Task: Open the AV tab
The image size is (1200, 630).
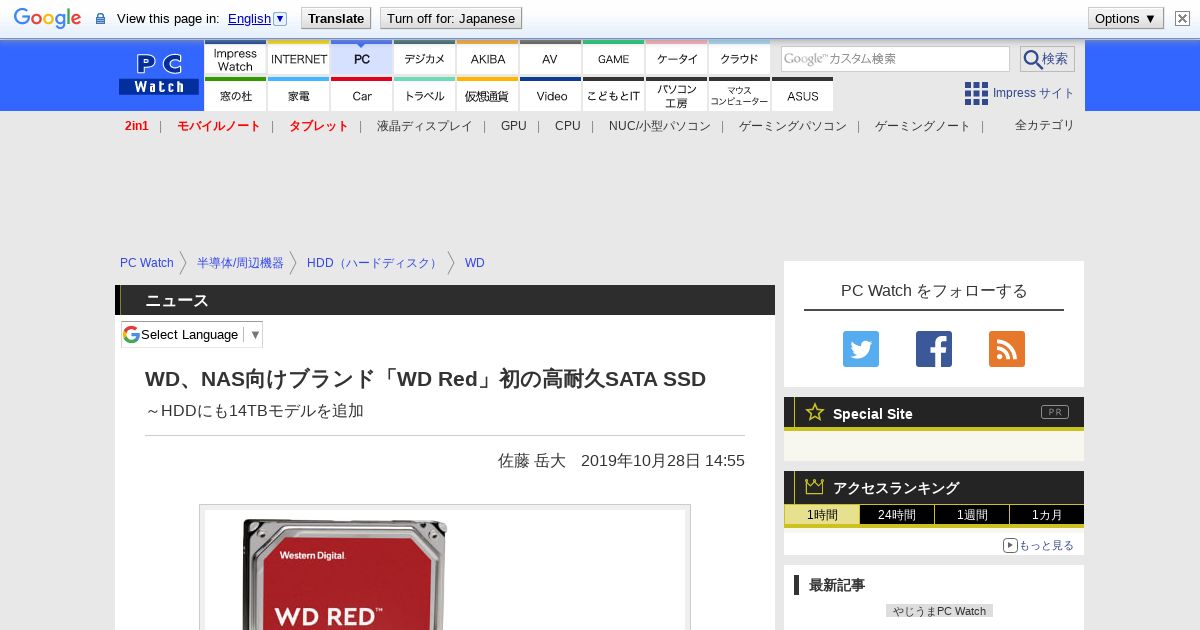Action: (x=551, y=58)
